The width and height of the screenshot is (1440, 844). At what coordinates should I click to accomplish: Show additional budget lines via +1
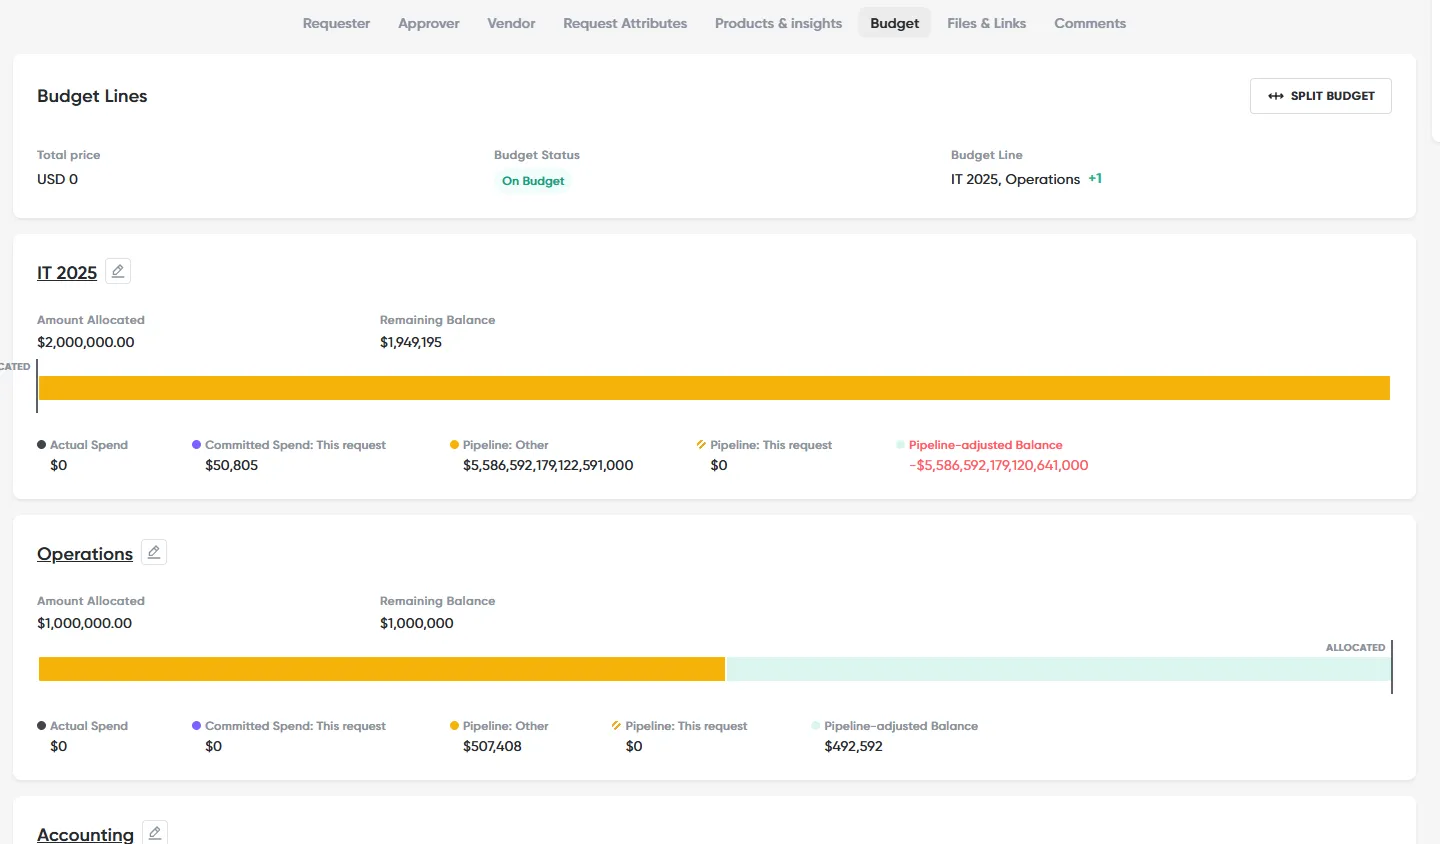[x=1095, y=179]
